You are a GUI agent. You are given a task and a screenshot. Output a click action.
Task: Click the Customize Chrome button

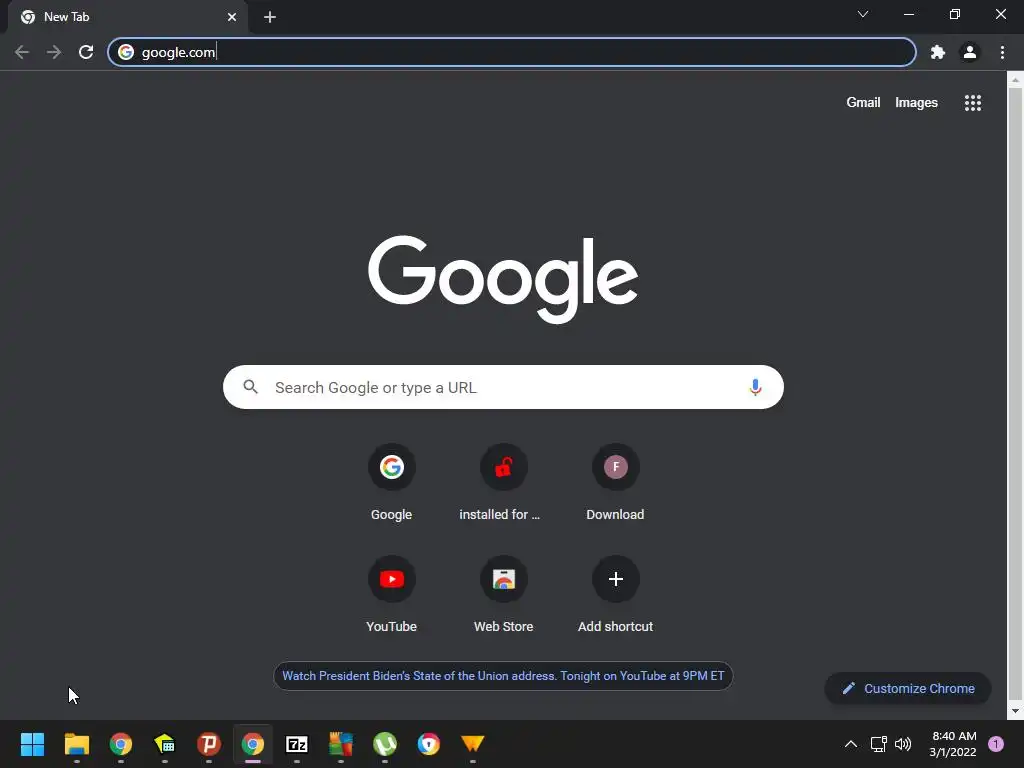point(908,688)
